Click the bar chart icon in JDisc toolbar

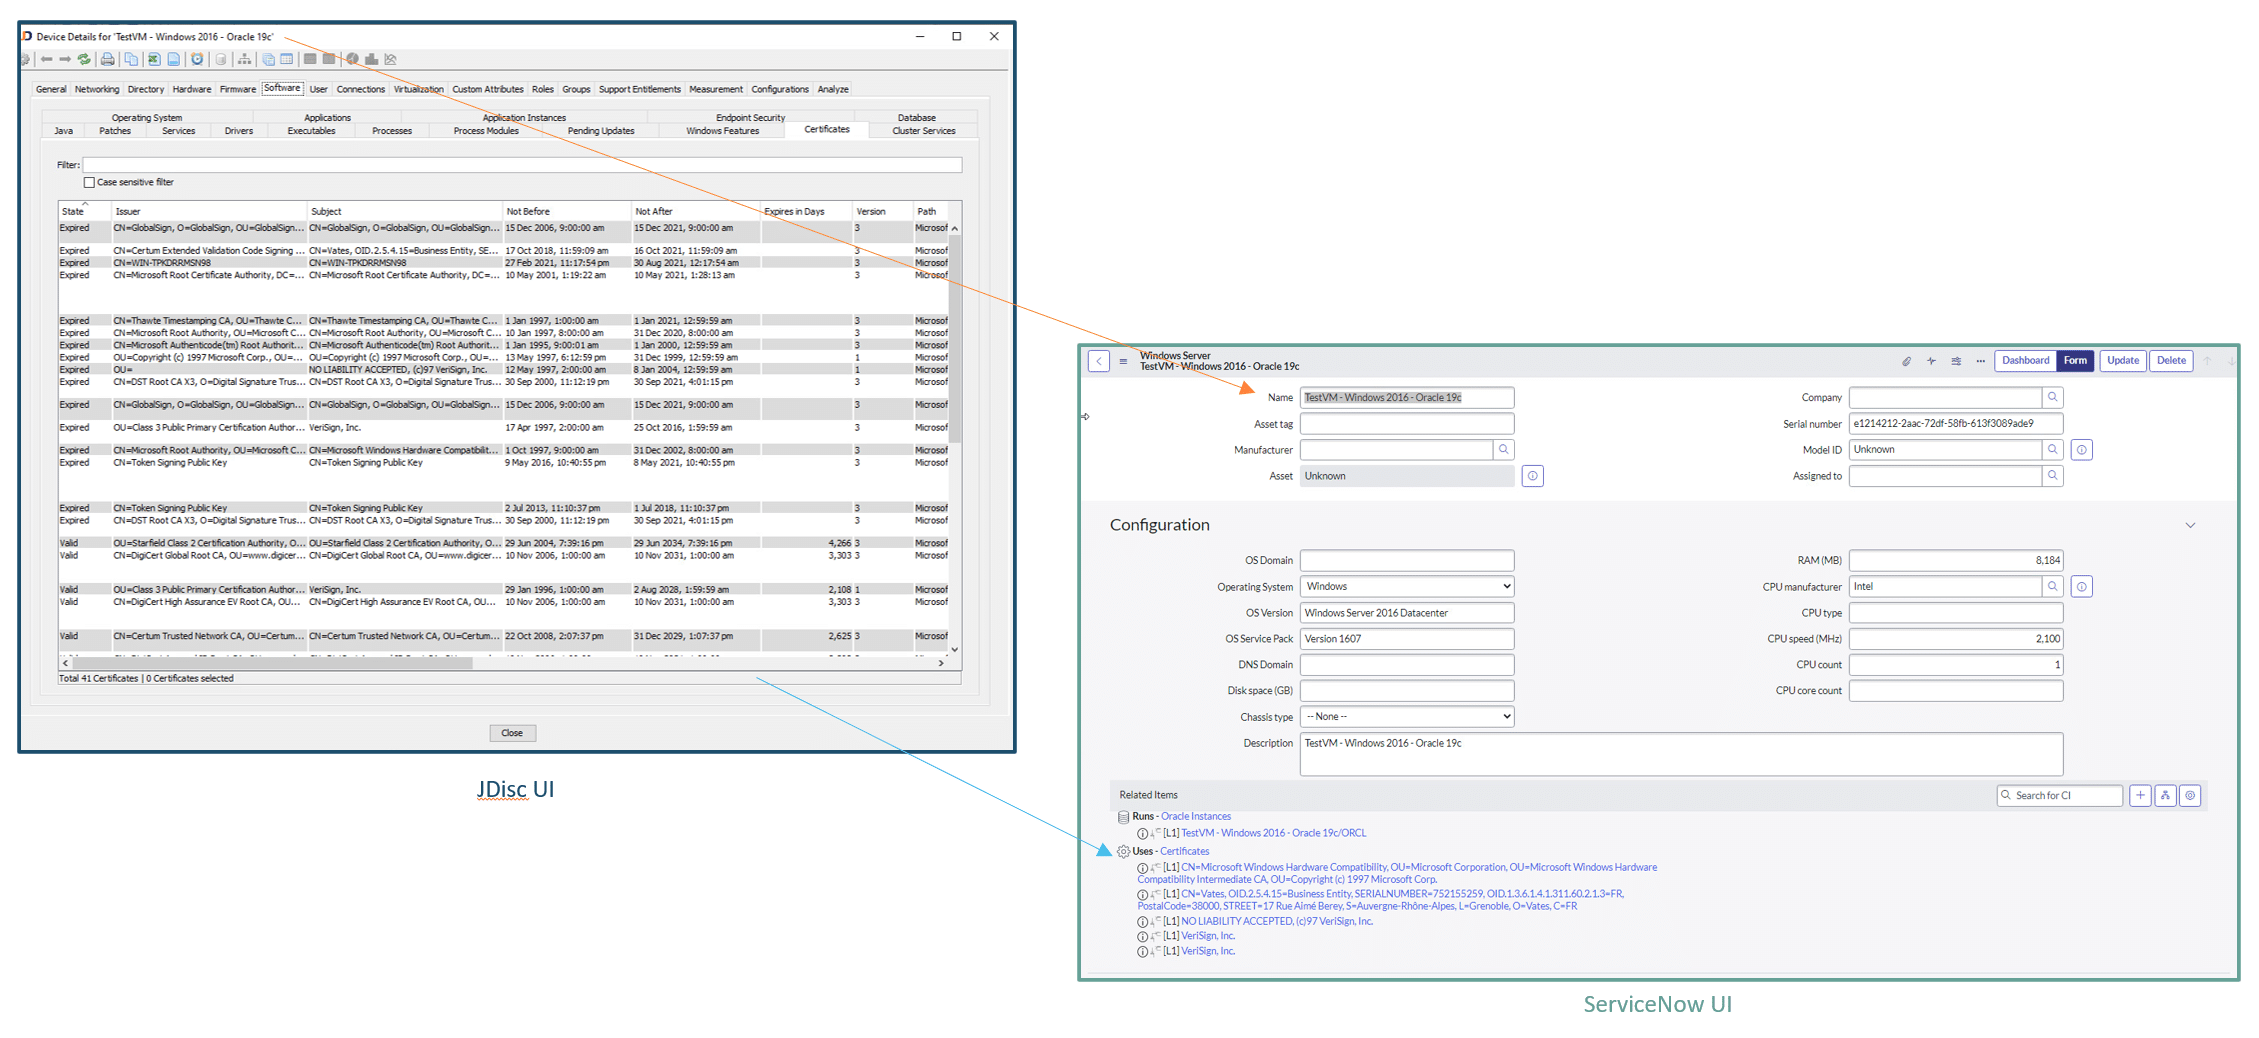372,60
